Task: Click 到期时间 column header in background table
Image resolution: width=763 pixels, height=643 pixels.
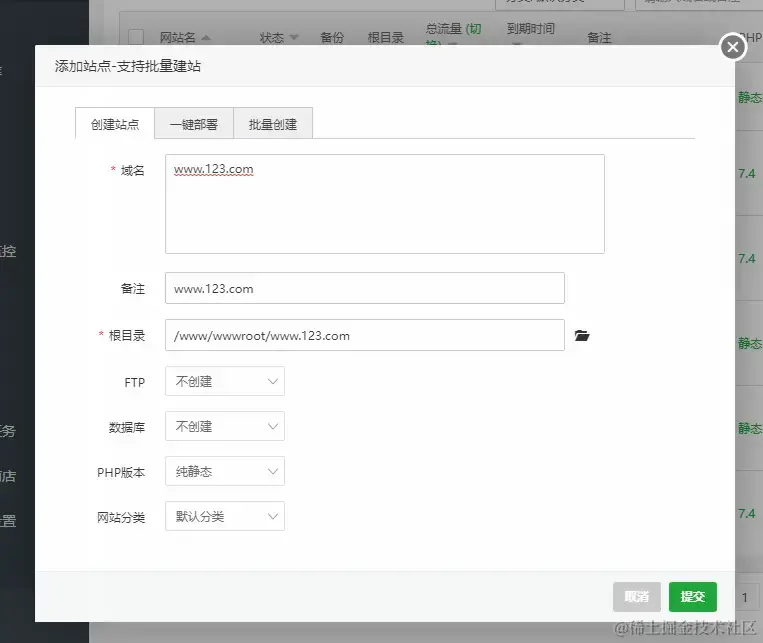Action: [530, 29]
